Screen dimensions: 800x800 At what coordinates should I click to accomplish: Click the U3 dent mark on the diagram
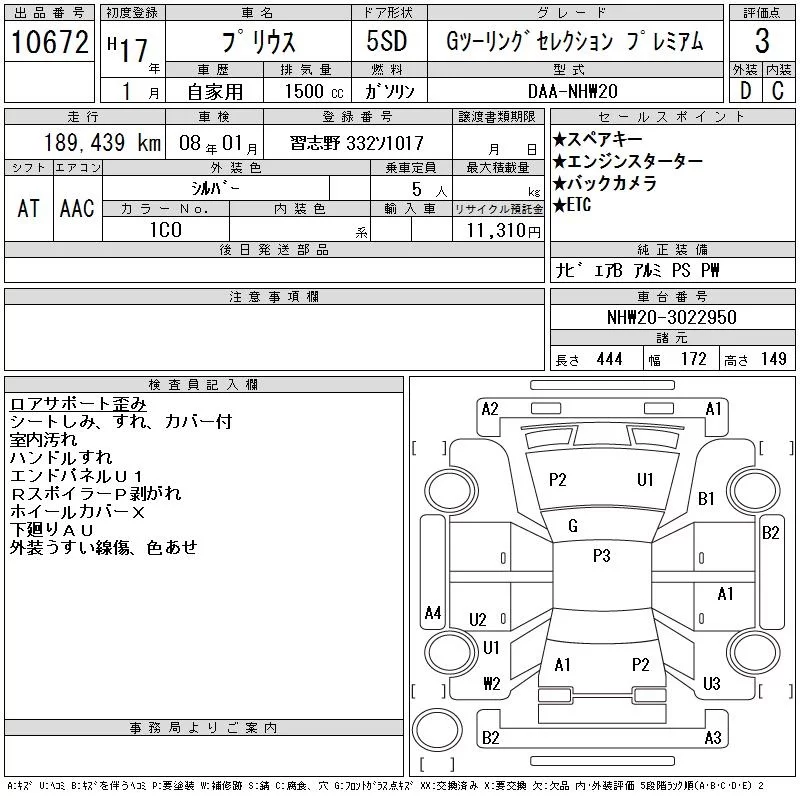(712, 684)
